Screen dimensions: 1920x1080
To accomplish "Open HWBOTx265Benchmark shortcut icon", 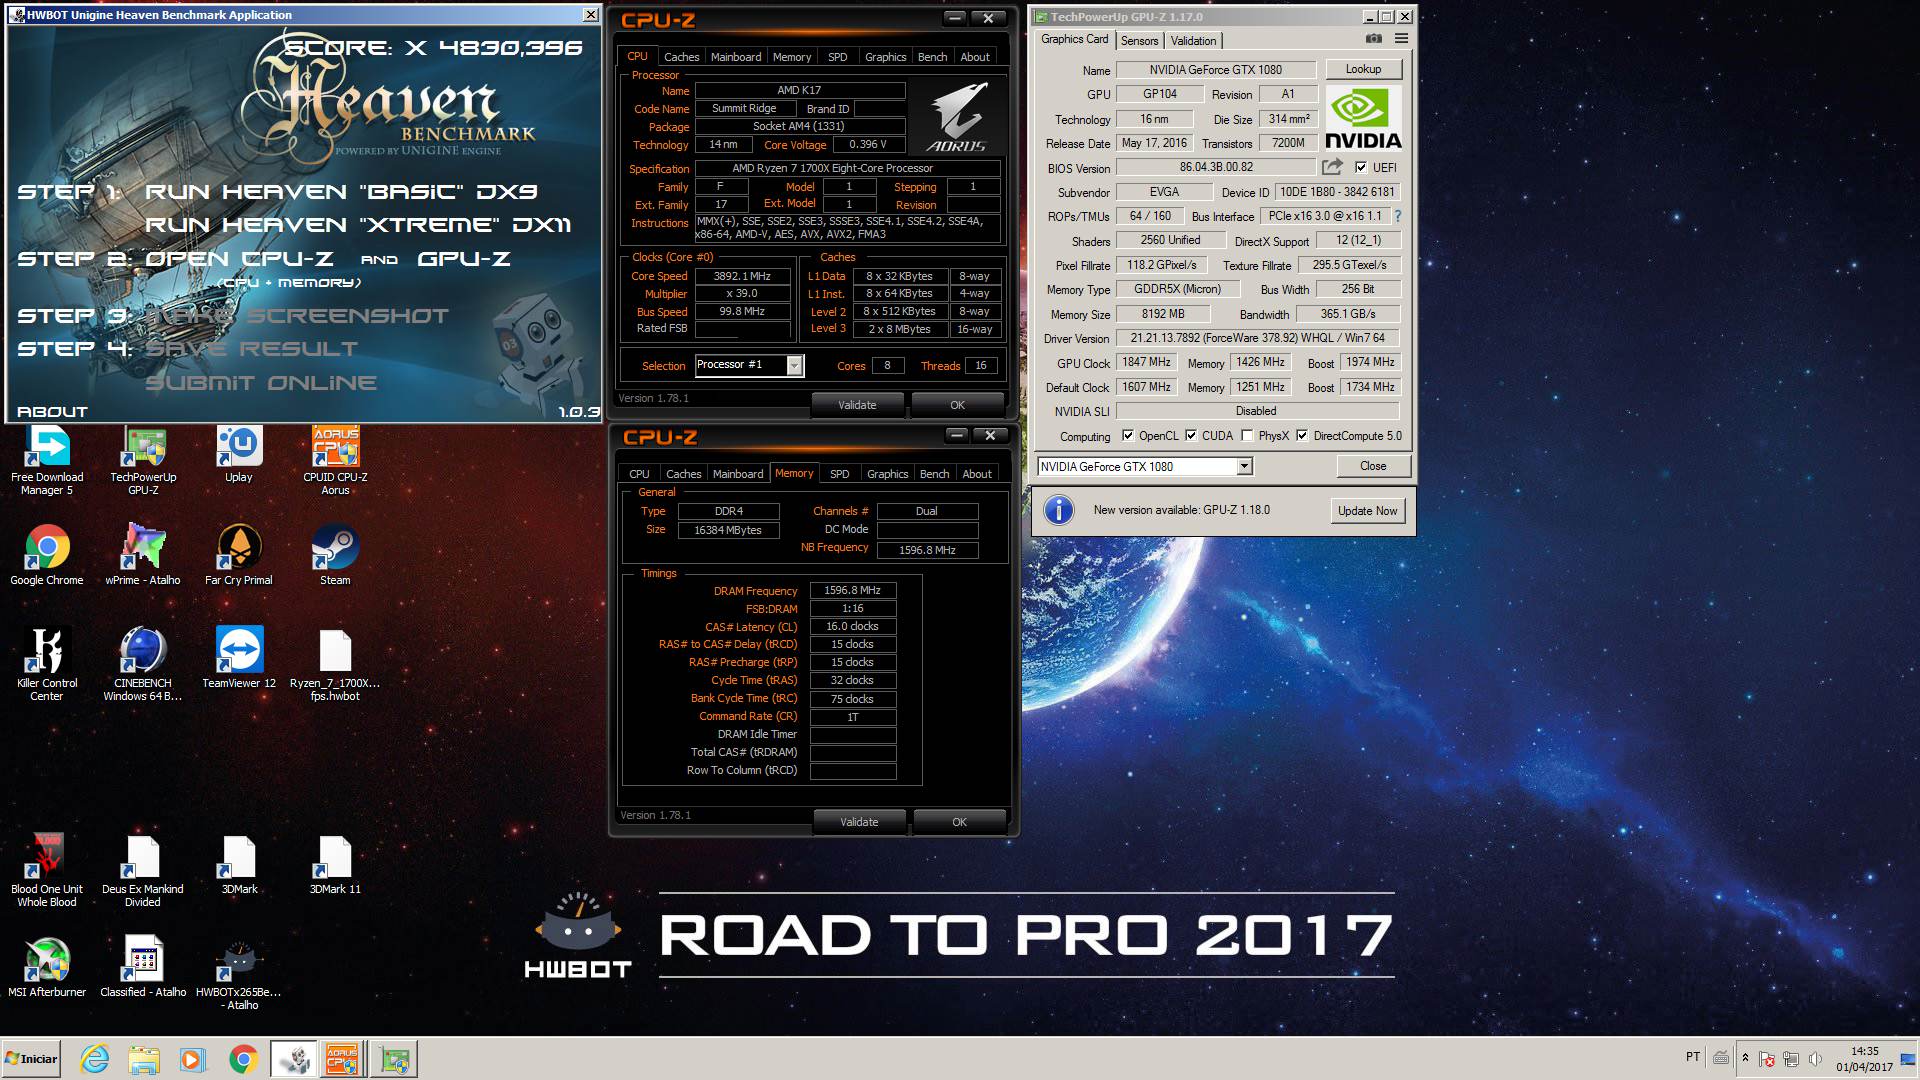I will pos(239,975).
